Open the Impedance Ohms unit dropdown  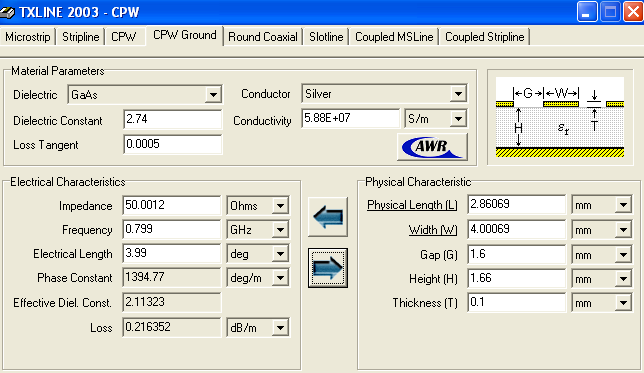click(x=281, y=205)
